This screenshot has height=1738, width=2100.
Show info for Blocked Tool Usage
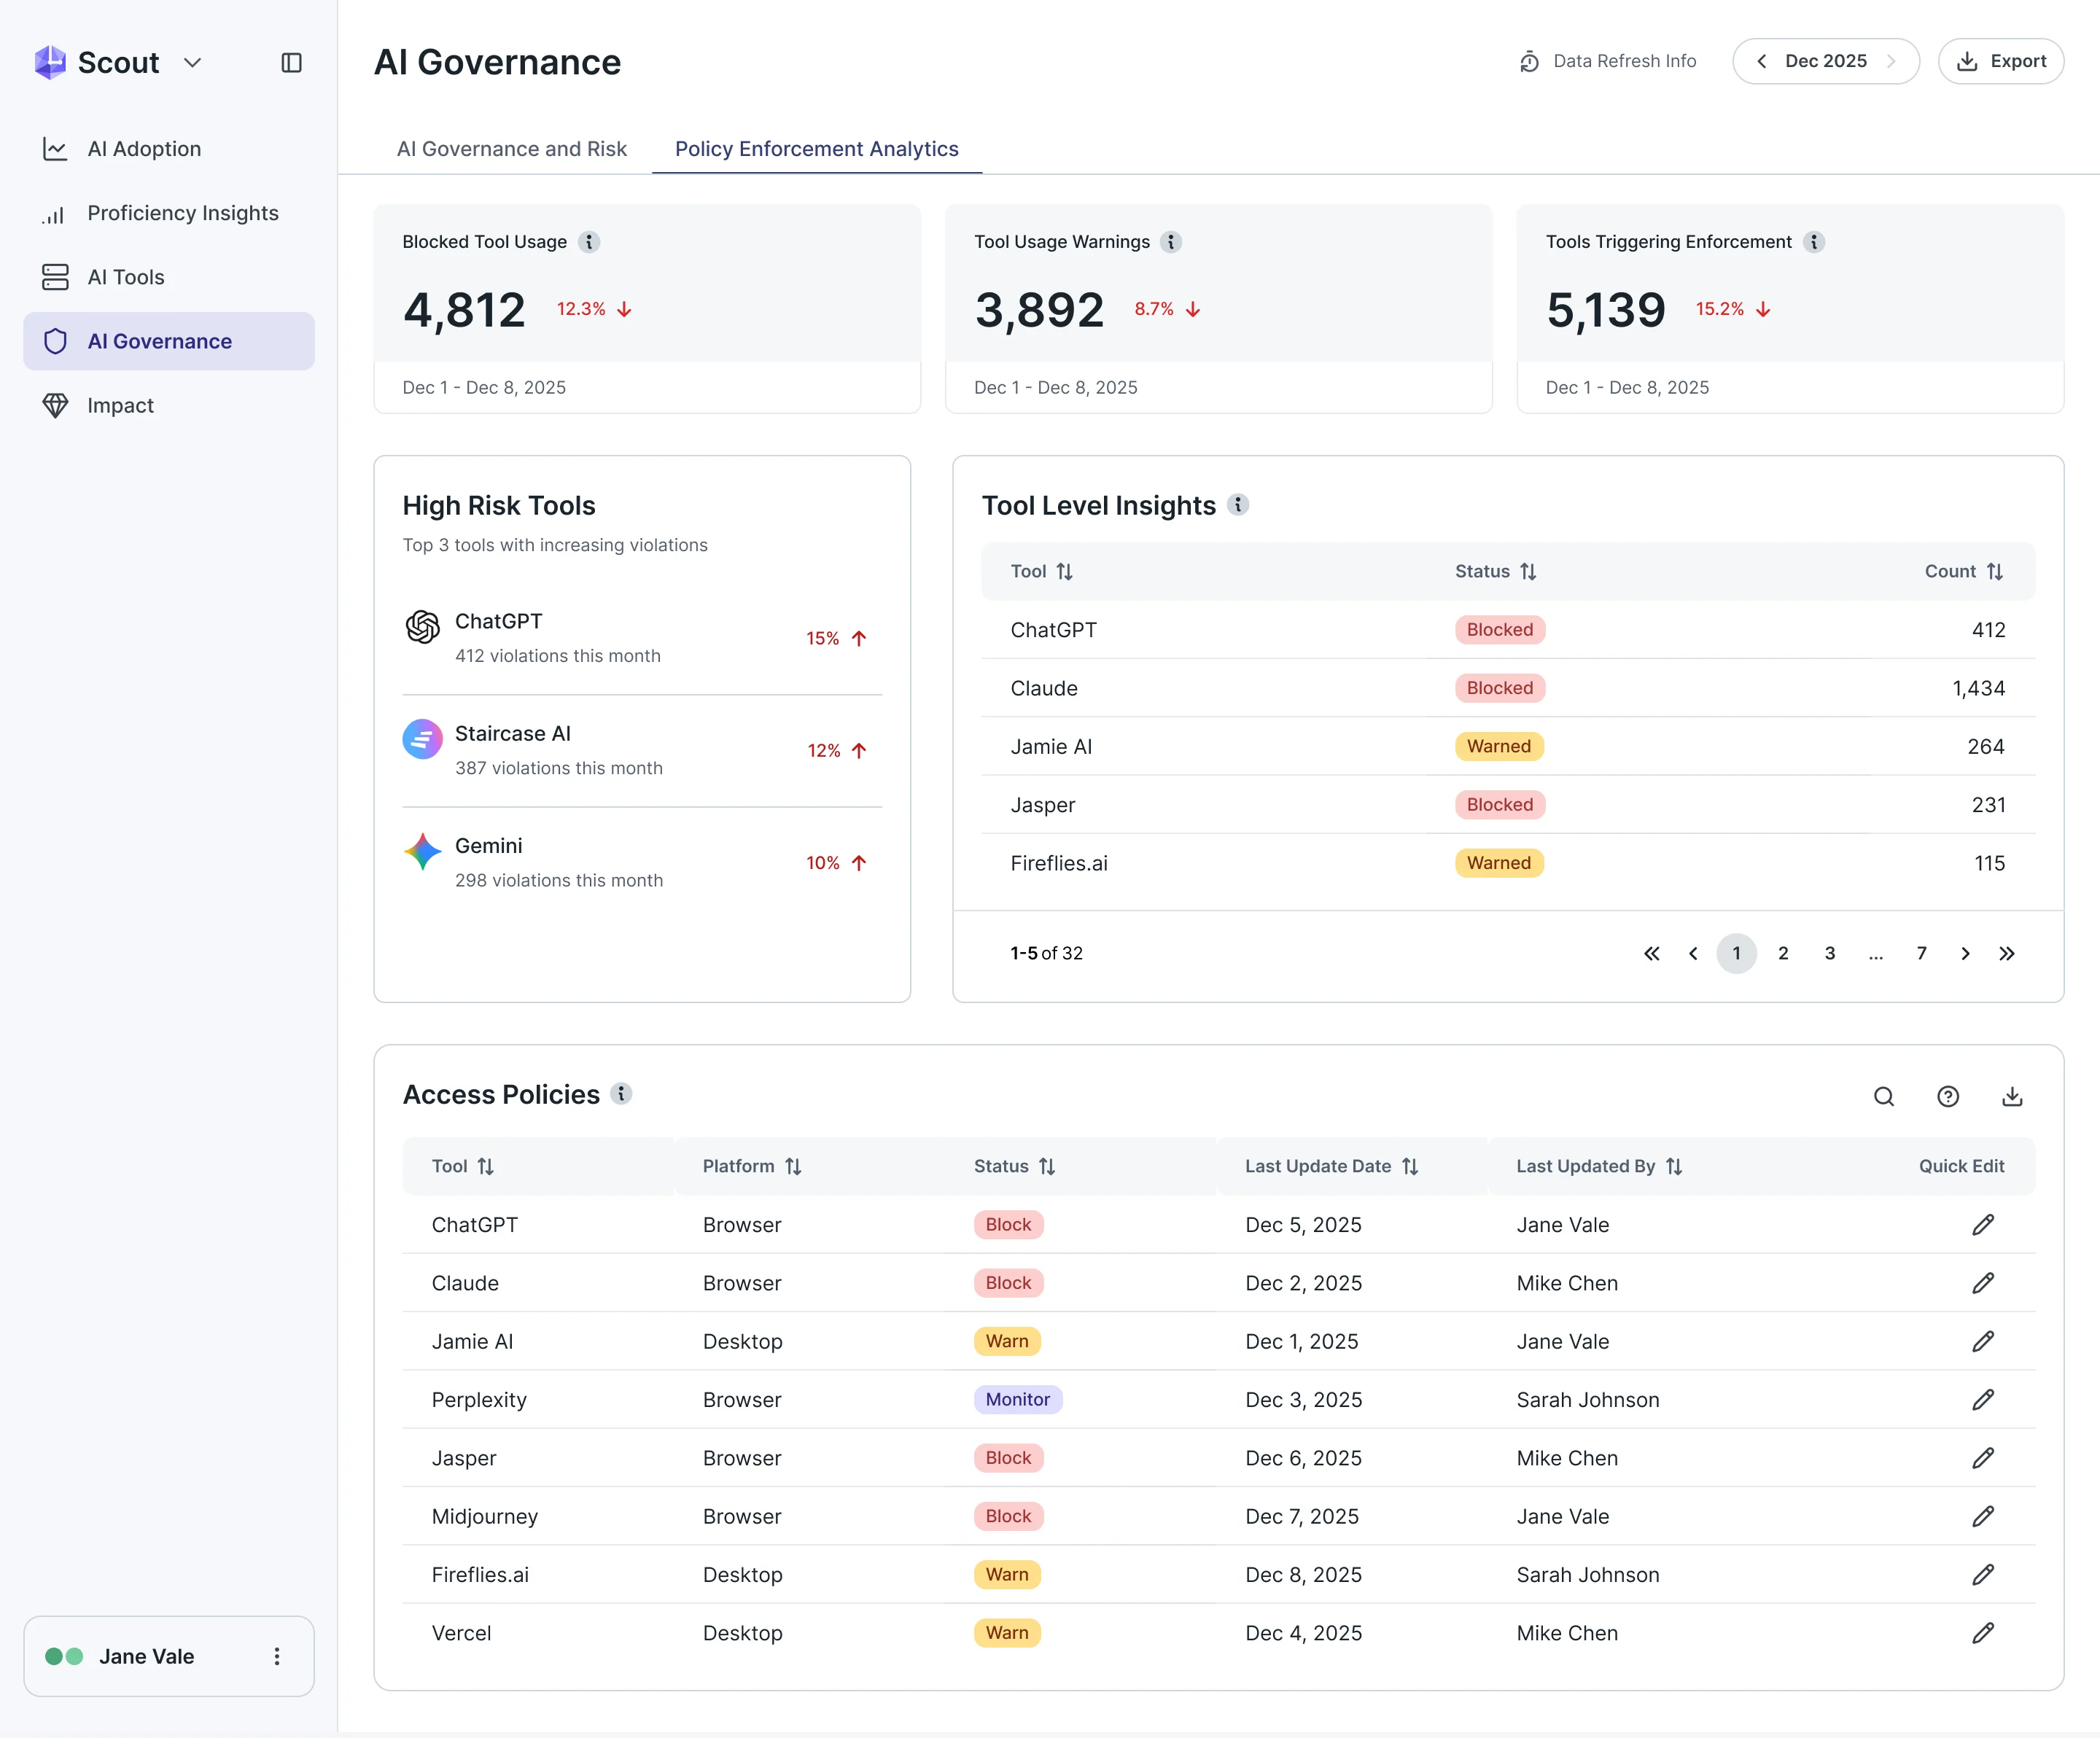(x=589, y=242)
